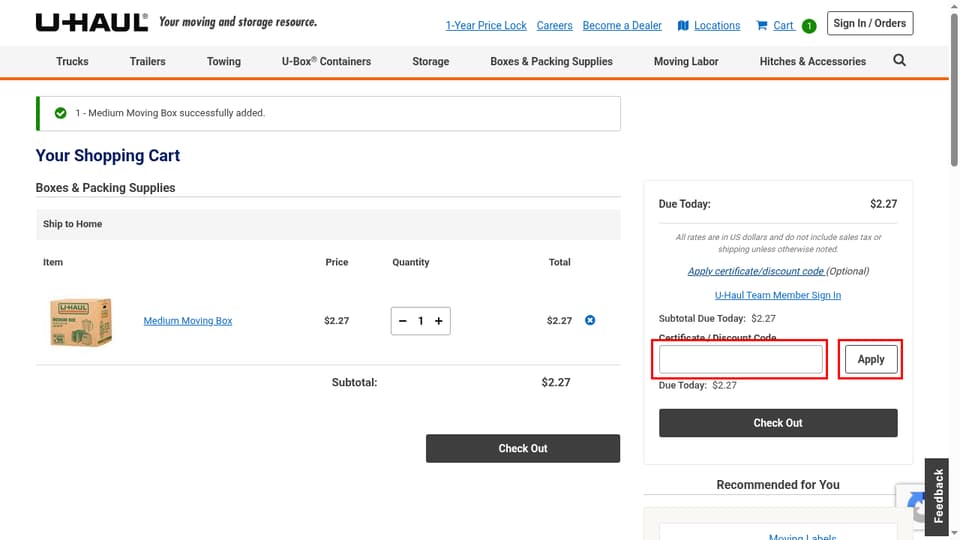The width and height of the screenshot is (960, 540).
Task: Open the Feedback side tab
Action: tap(937, 497)
